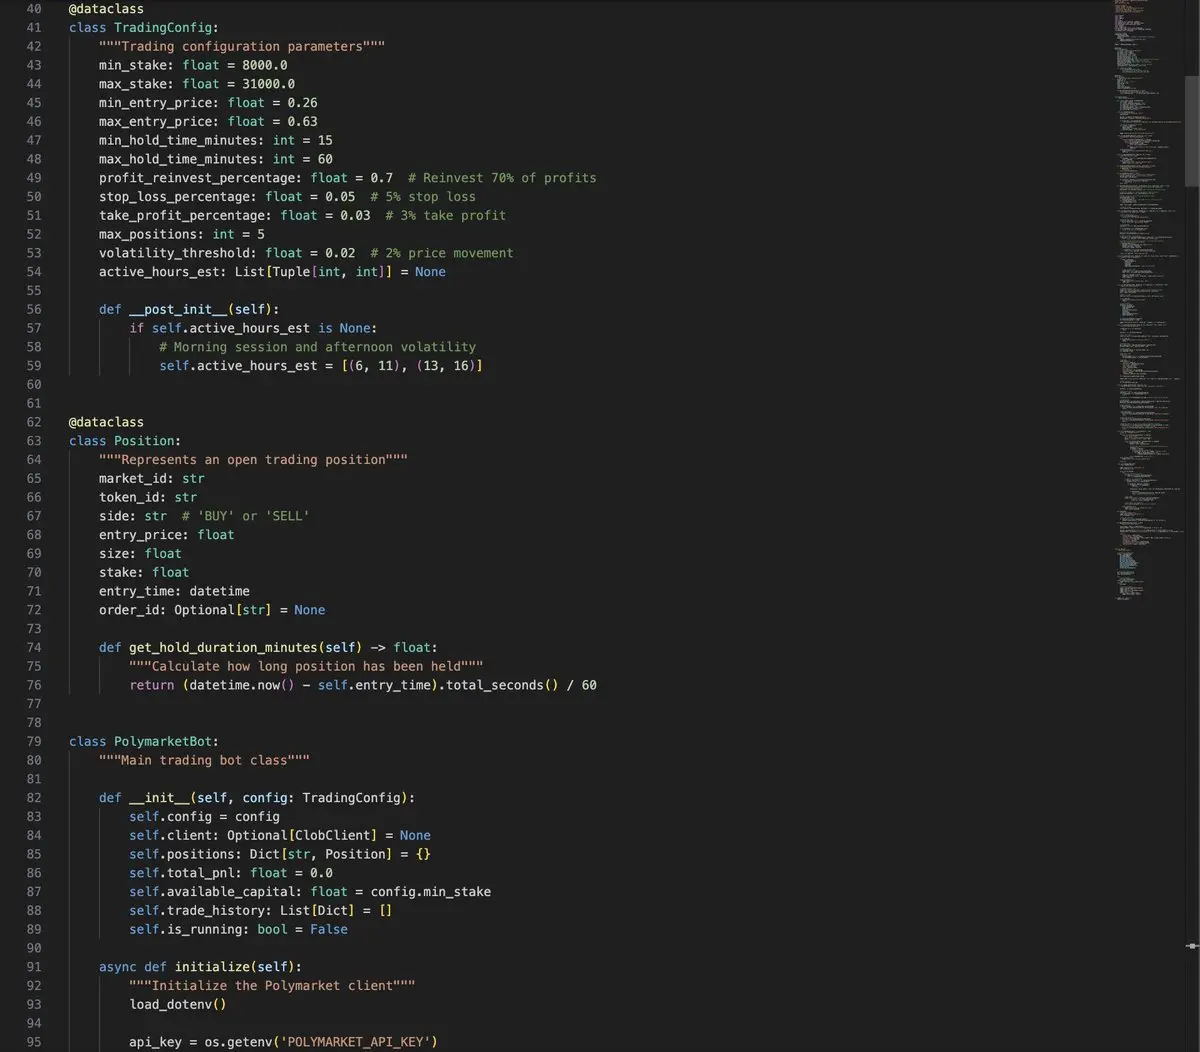Click gutter line number 91
This screenshot has height=1052, width=1200.
(x=33, y=967)
